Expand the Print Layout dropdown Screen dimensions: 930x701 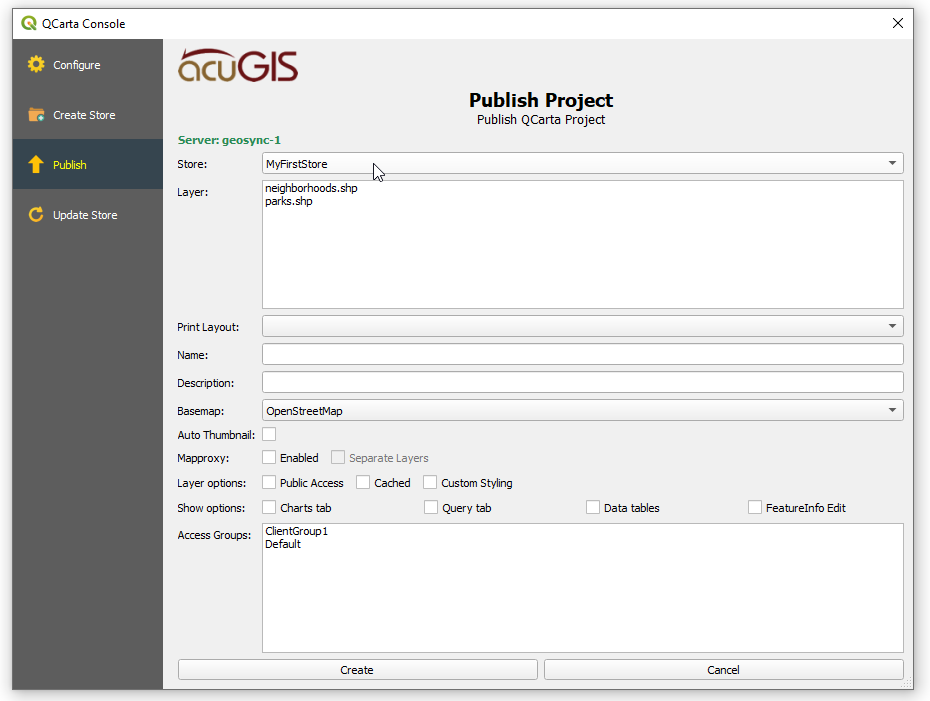coord(582,326)
